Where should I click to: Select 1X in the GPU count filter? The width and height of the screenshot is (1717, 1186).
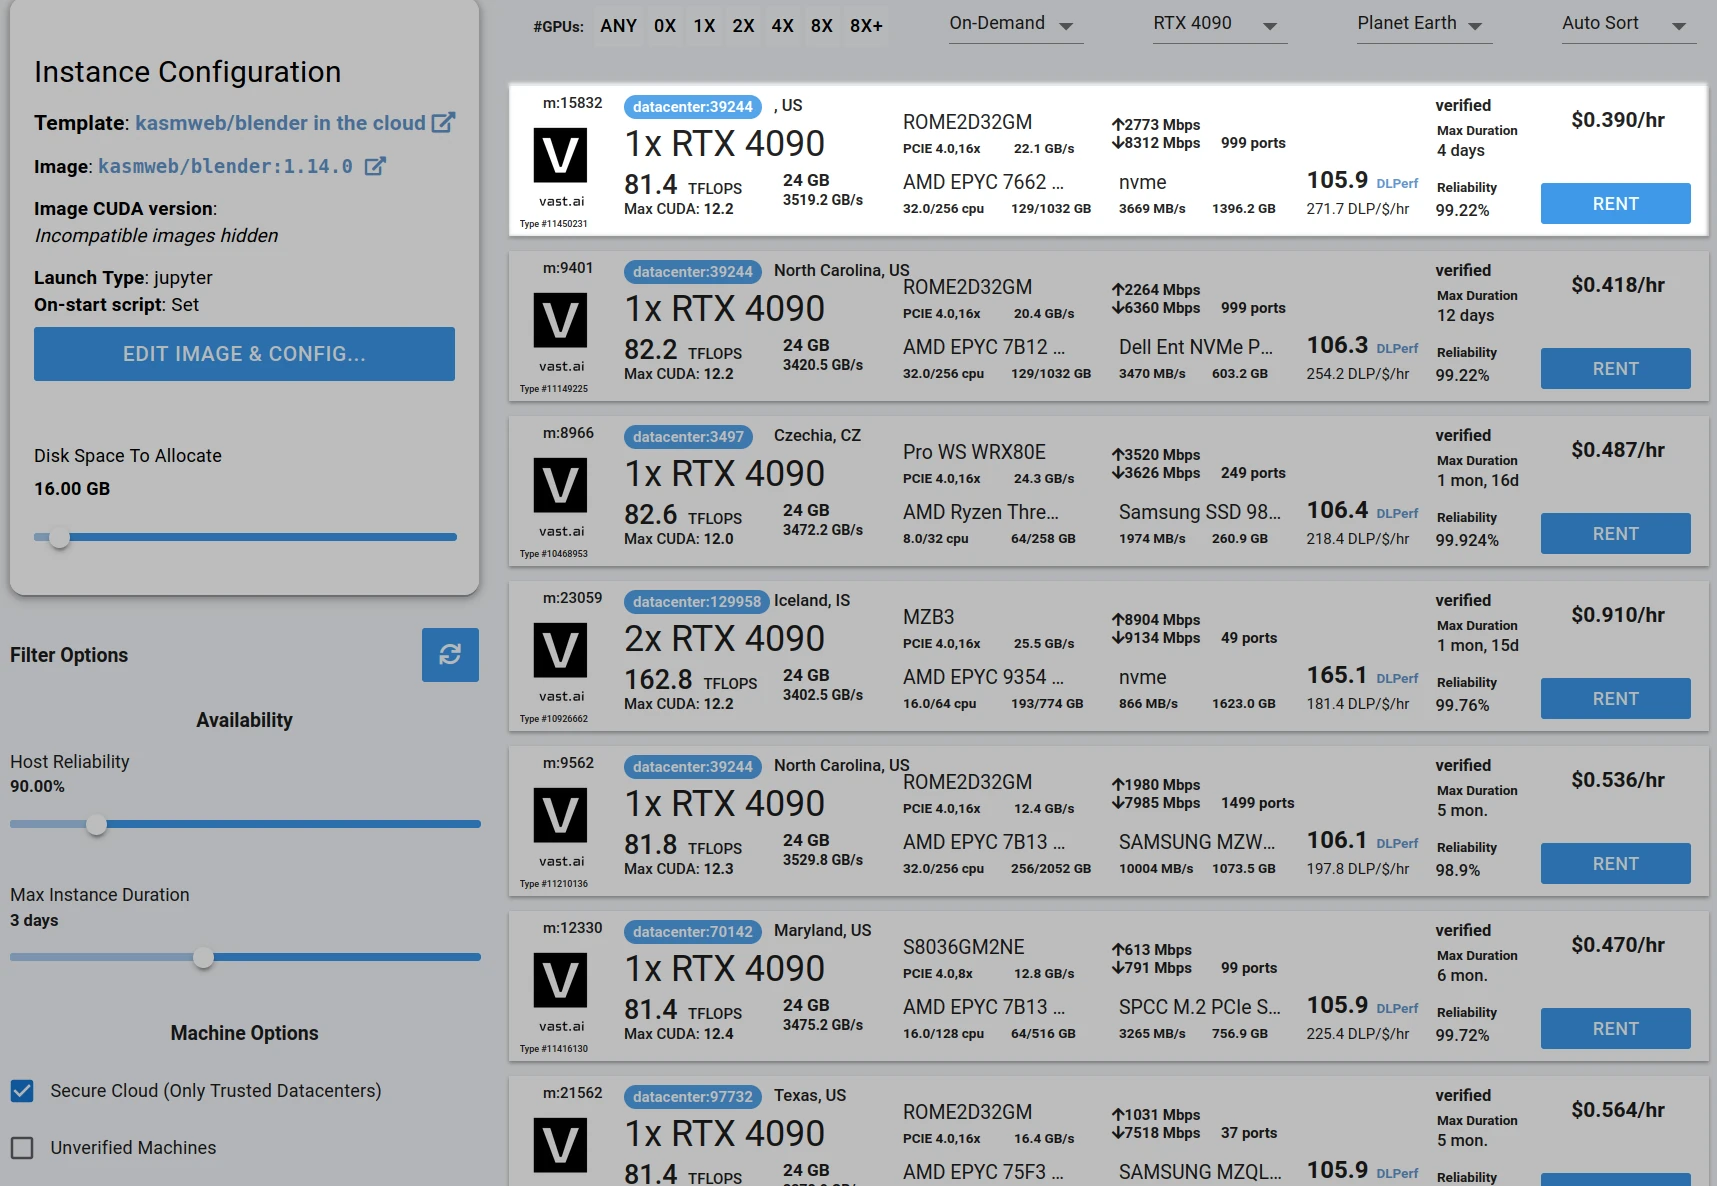[x=704, y=26]
